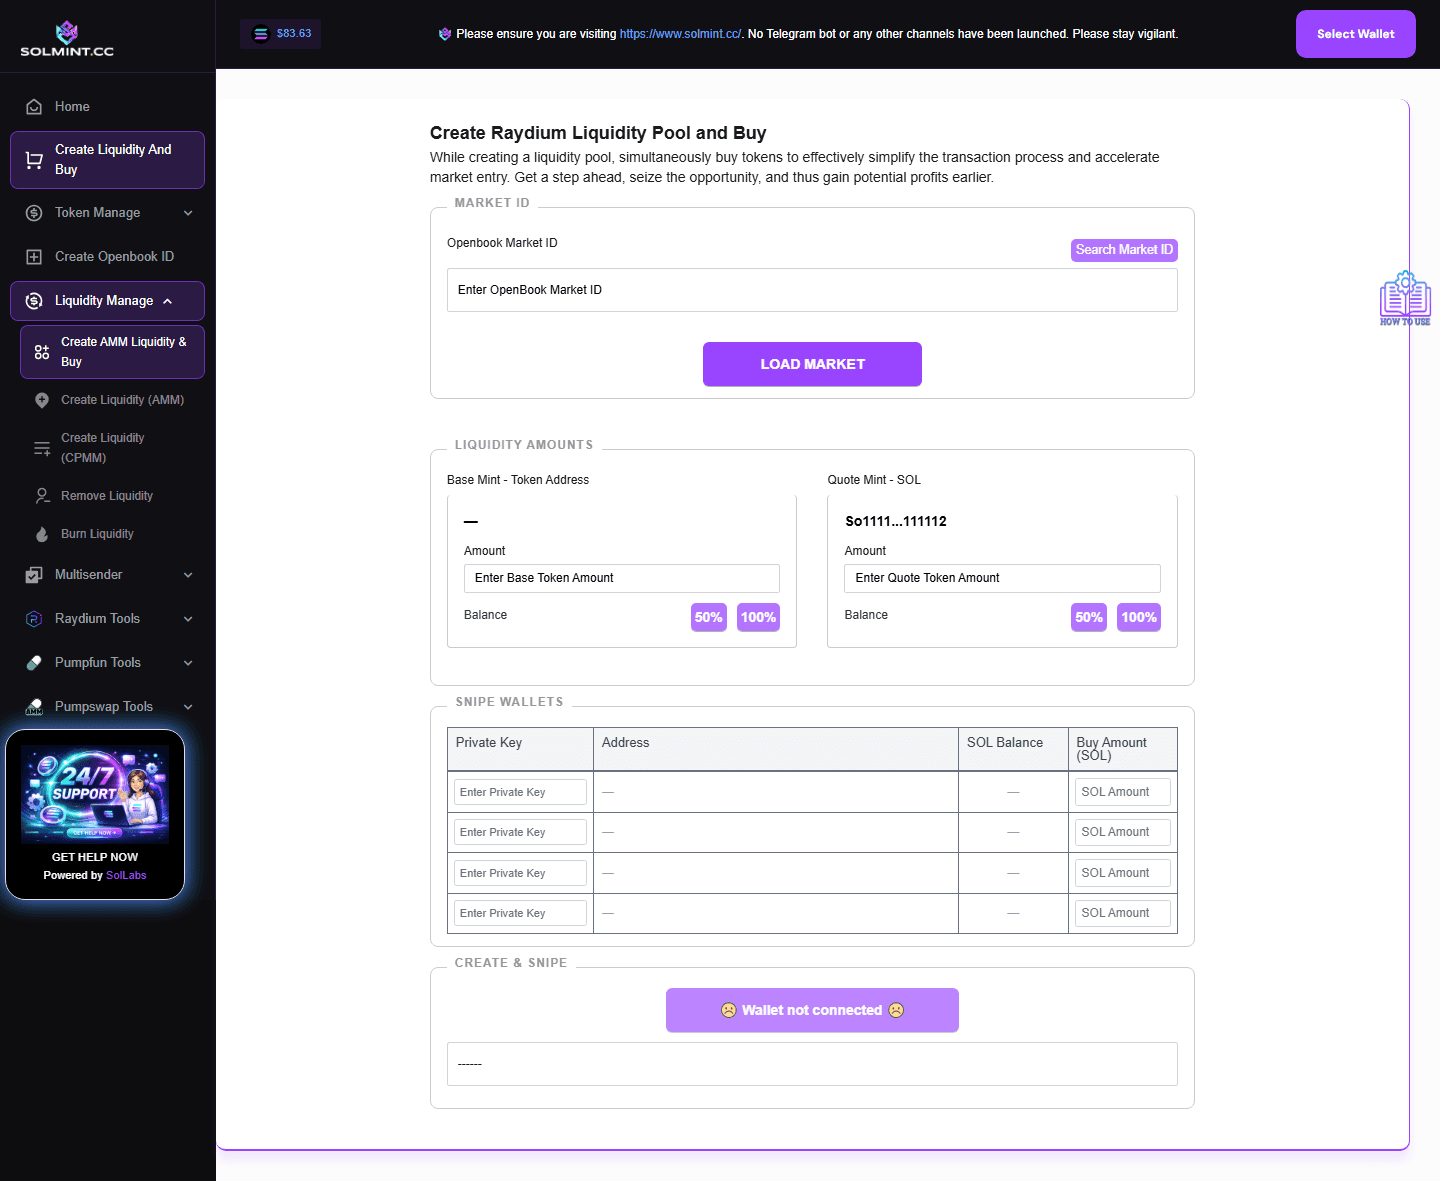The width and height of the screenshot is (1440, 1181).
Task: Select the Home icon in the sidebar
Action: pyautogui.click(x=33, y=106)
